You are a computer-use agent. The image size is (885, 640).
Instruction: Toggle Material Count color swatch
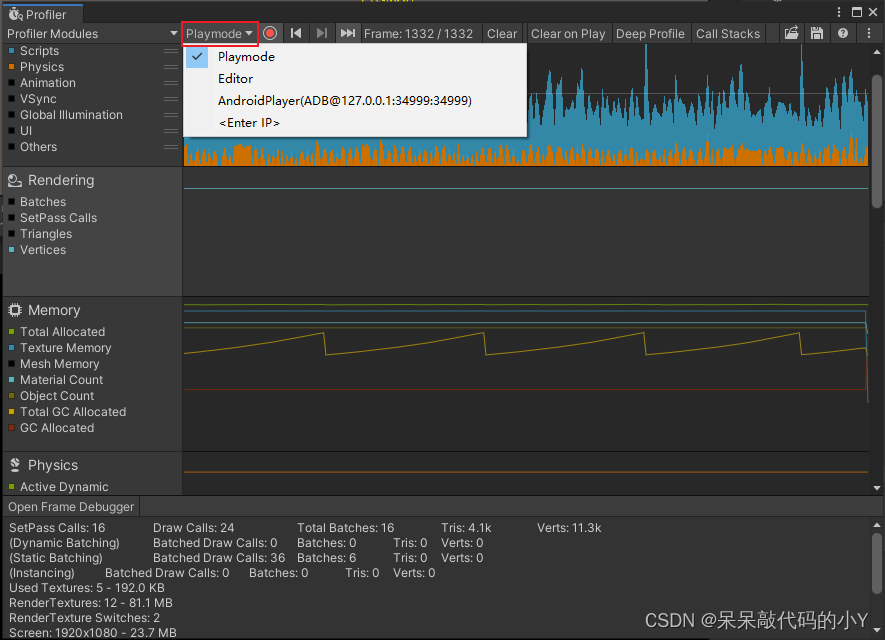(x=11, y=379)
